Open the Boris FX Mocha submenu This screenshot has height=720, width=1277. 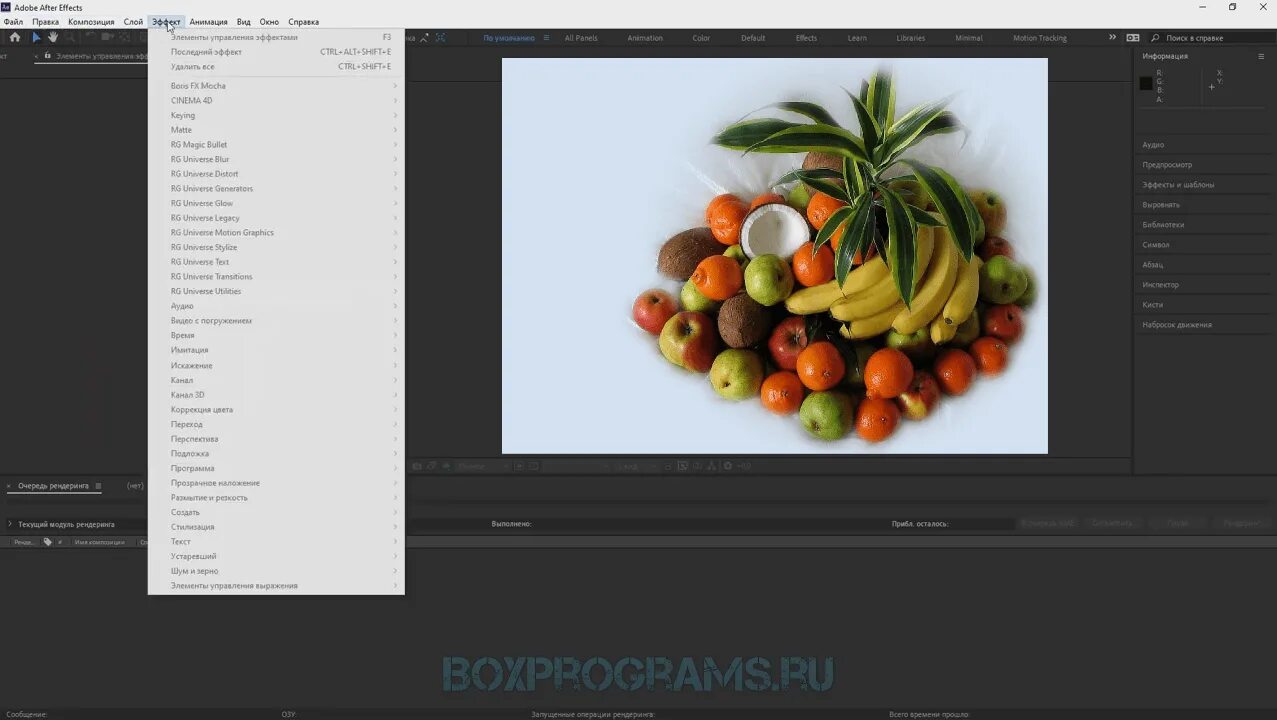point(276,86)
